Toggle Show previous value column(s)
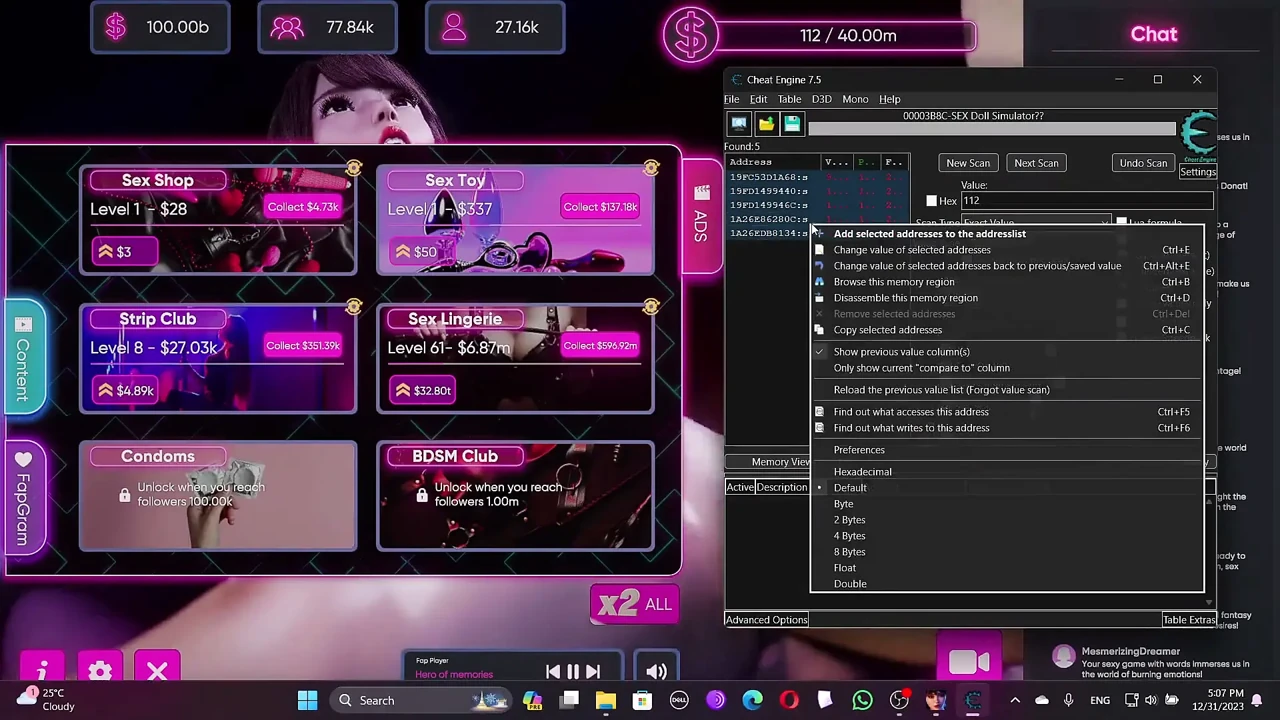The image size is (1280, 720). point(902,352)
